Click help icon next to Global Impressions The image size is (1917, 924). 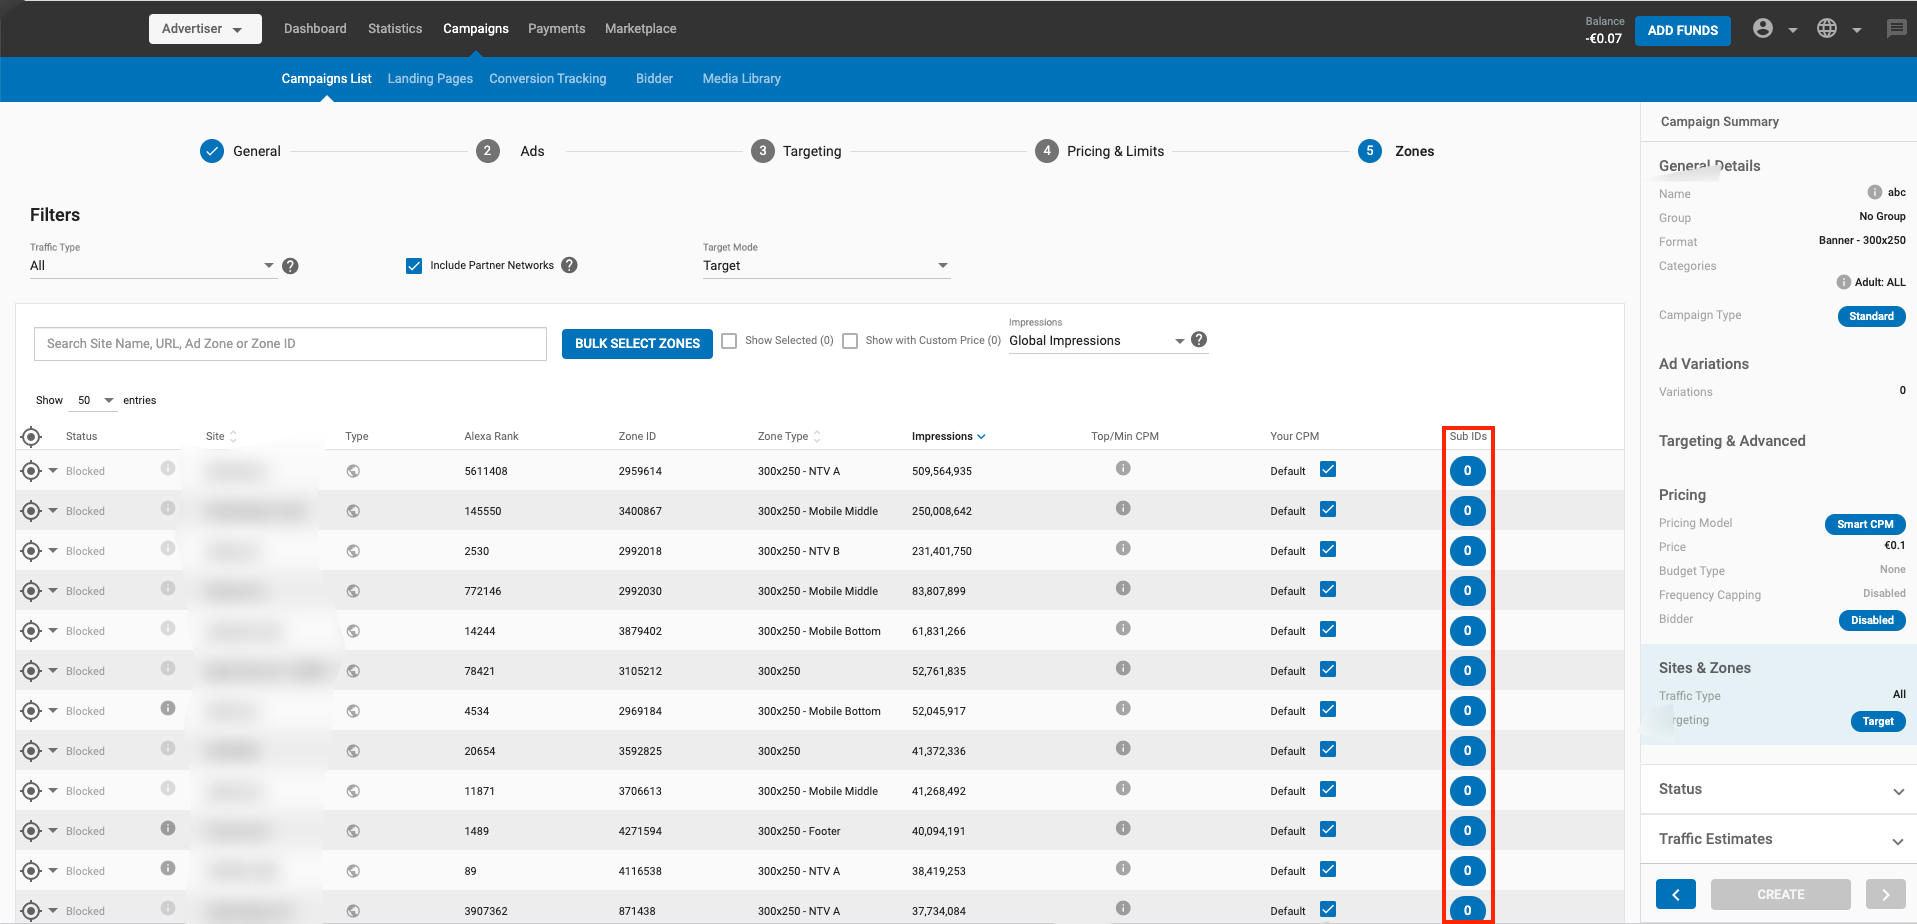tap(1199, 340)
